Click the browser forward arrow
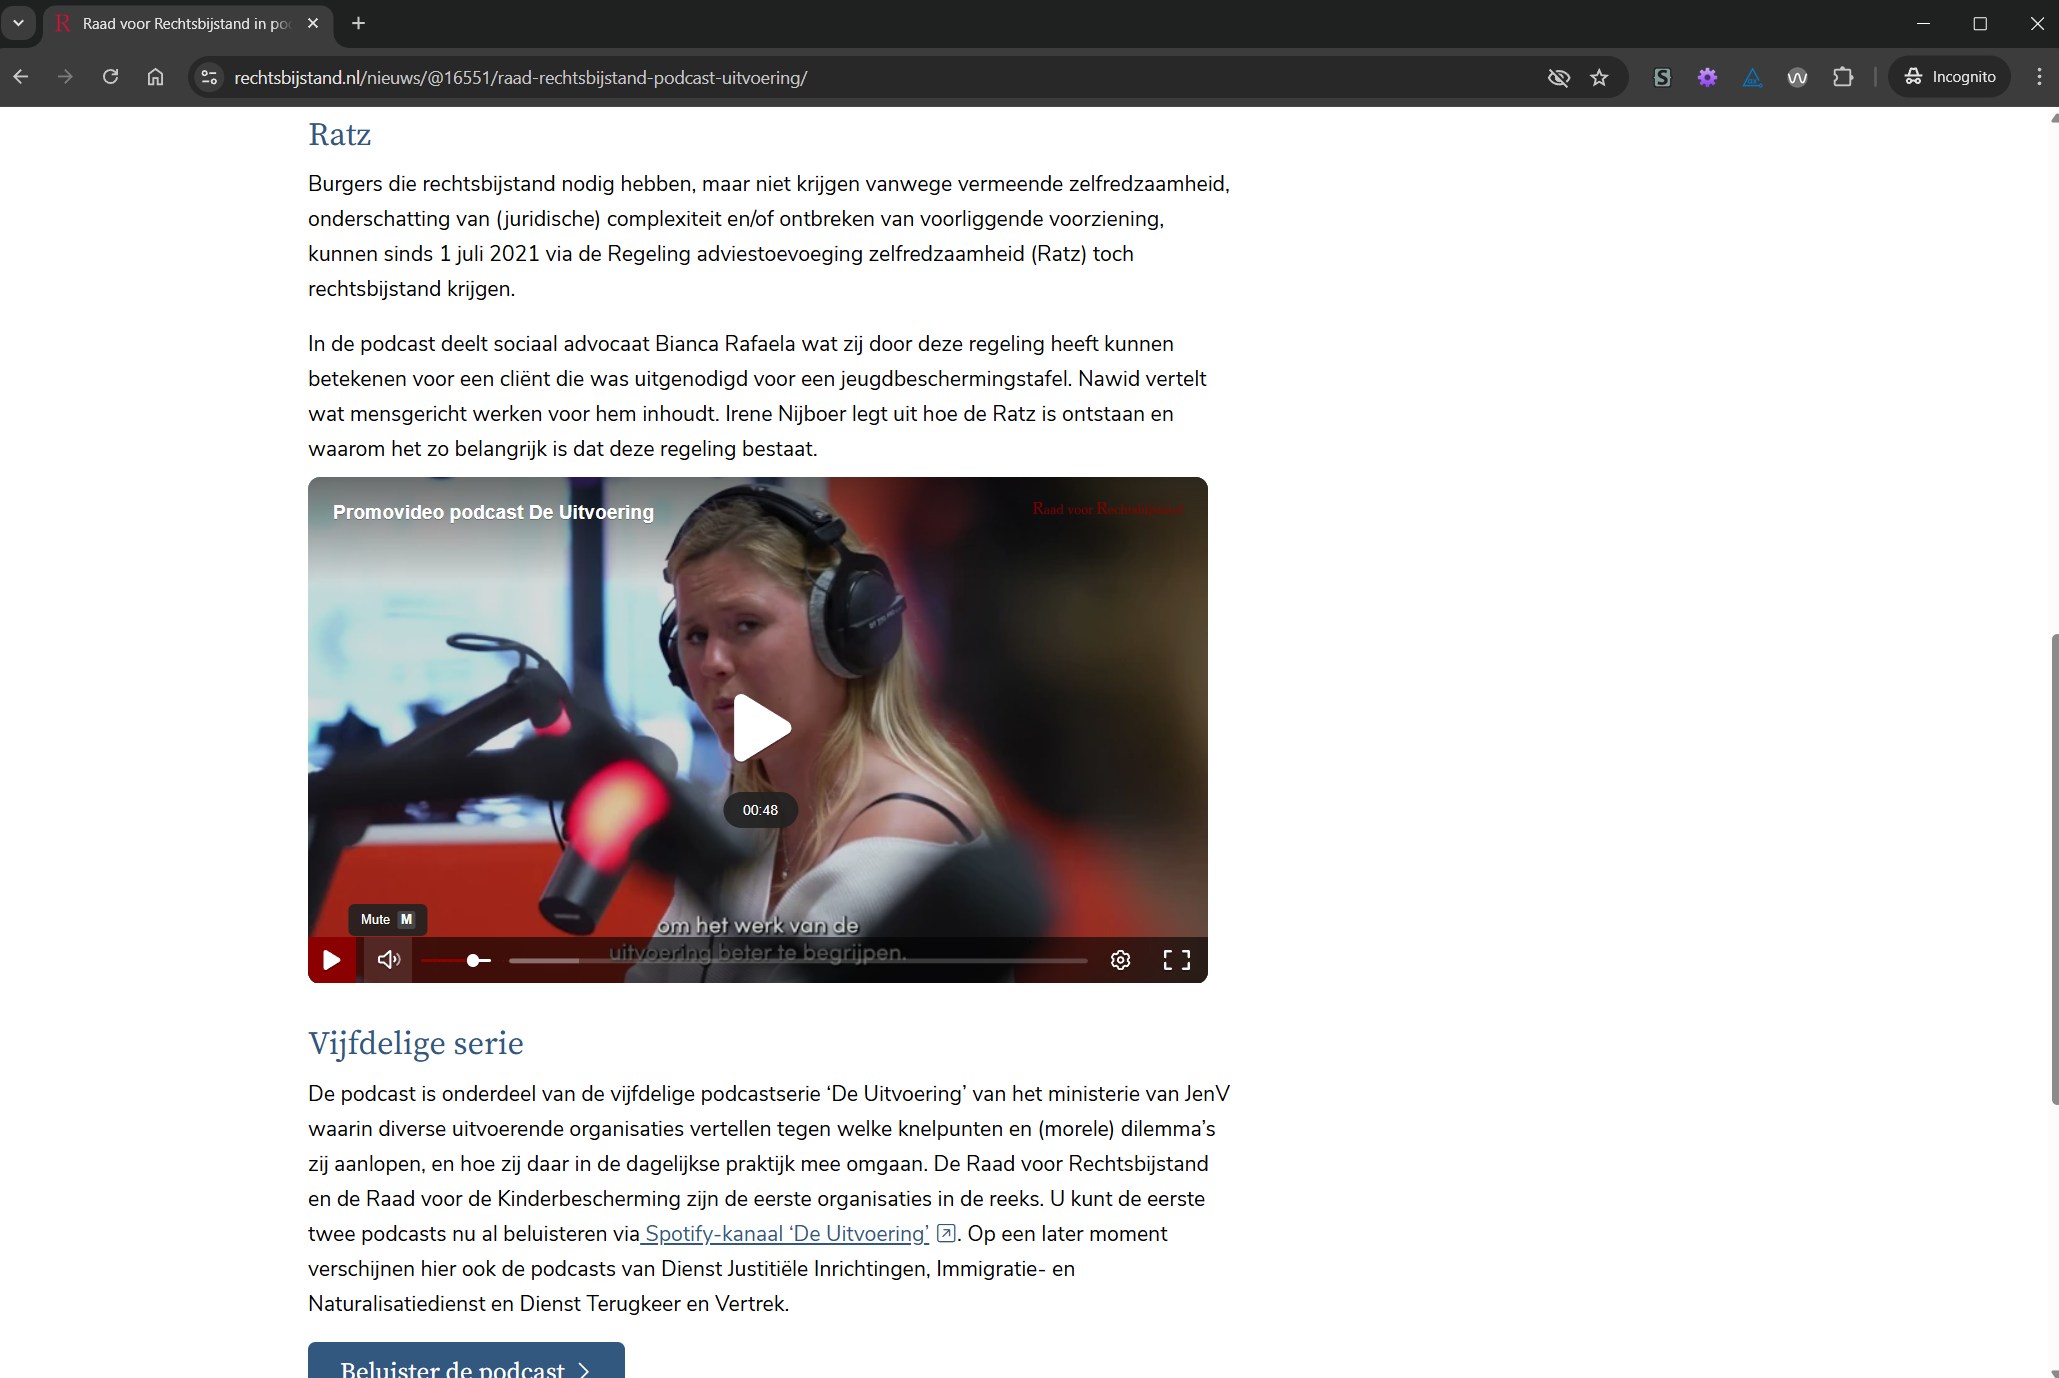This screenshot has width=2059, height=1378. click(x=65, y=77)
